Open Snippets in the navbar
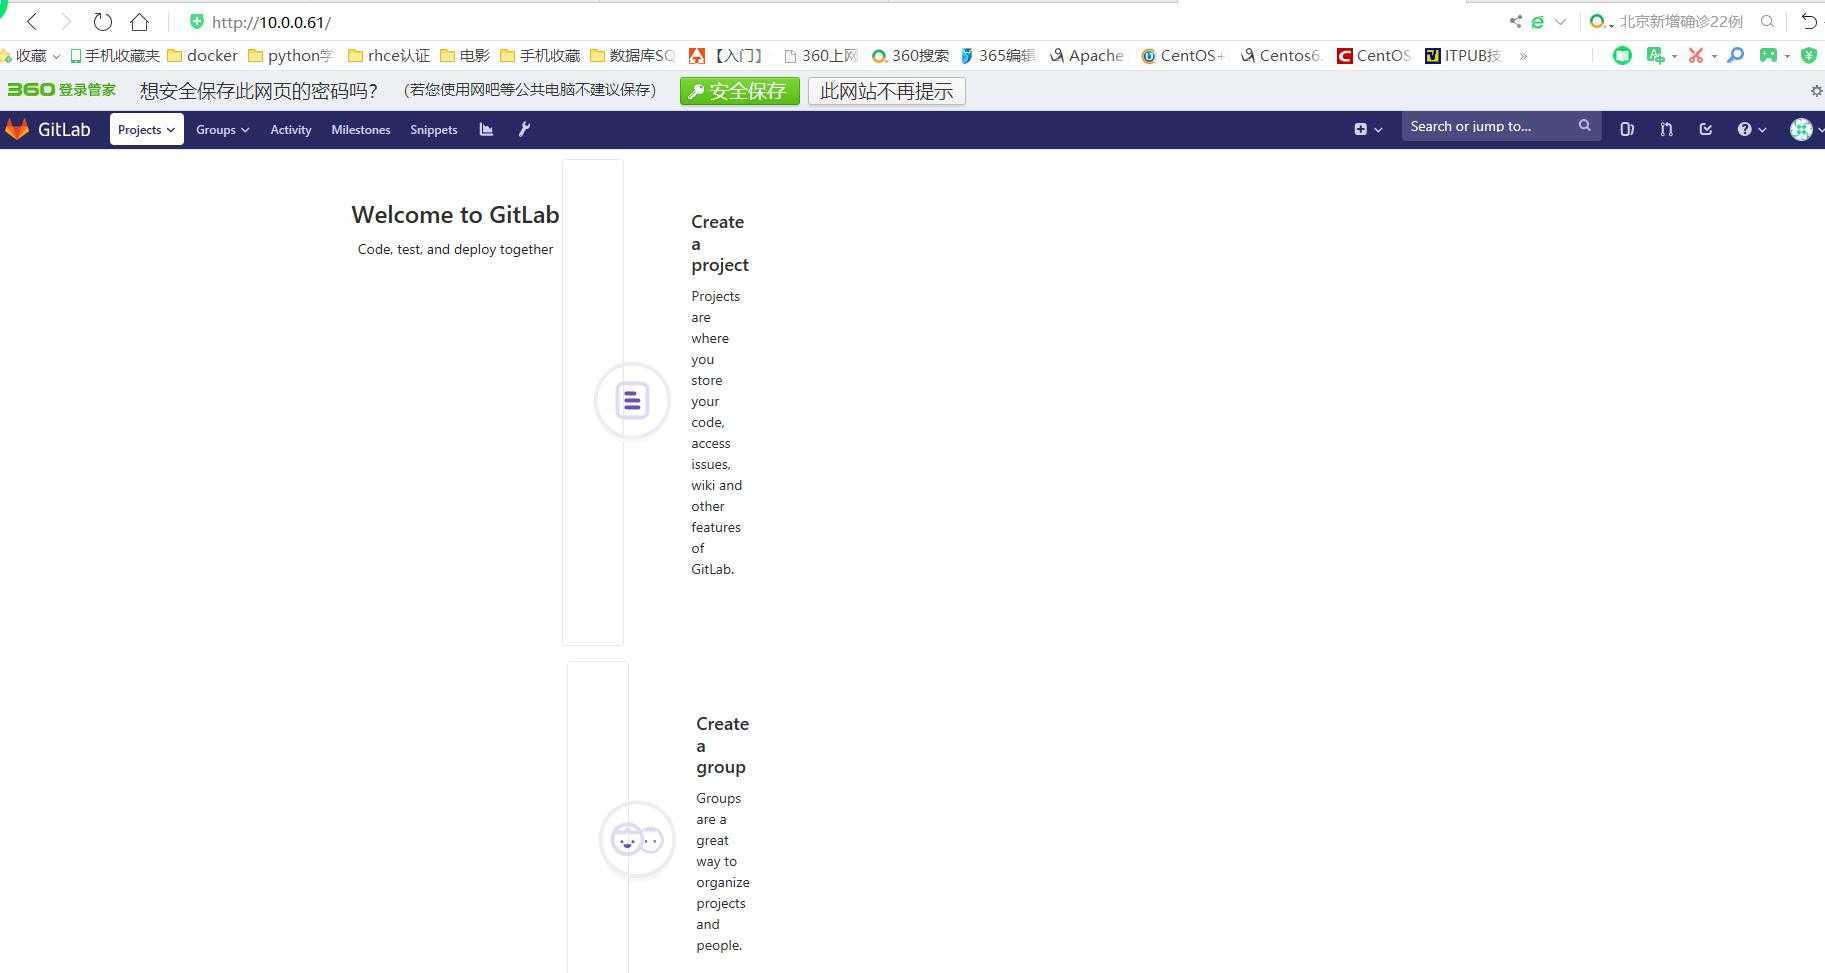The height and width of the screenshot is (973, 1825). 433,129
